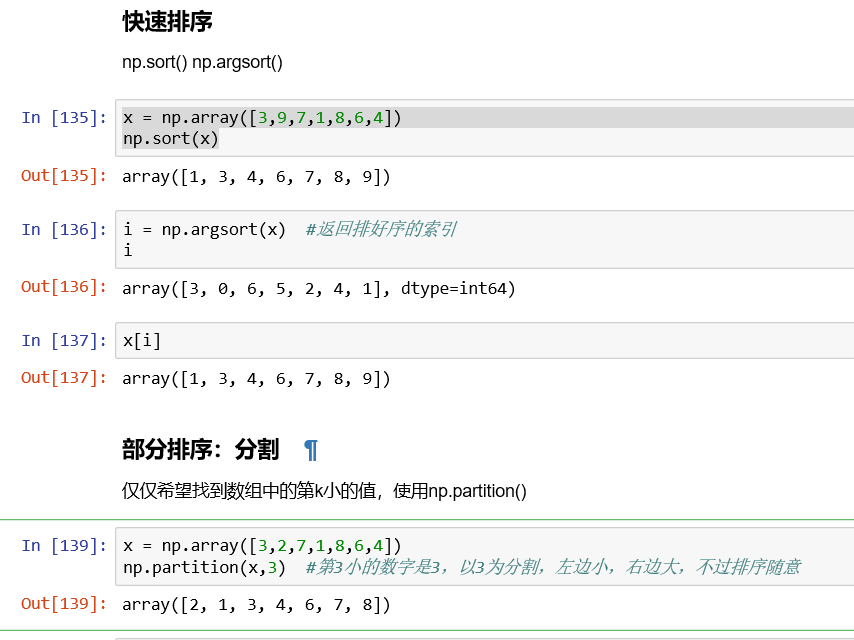Click the Out[139] partitioned array output
The width and height of the screenshot is (854, 640).
(x=256, y=605)
